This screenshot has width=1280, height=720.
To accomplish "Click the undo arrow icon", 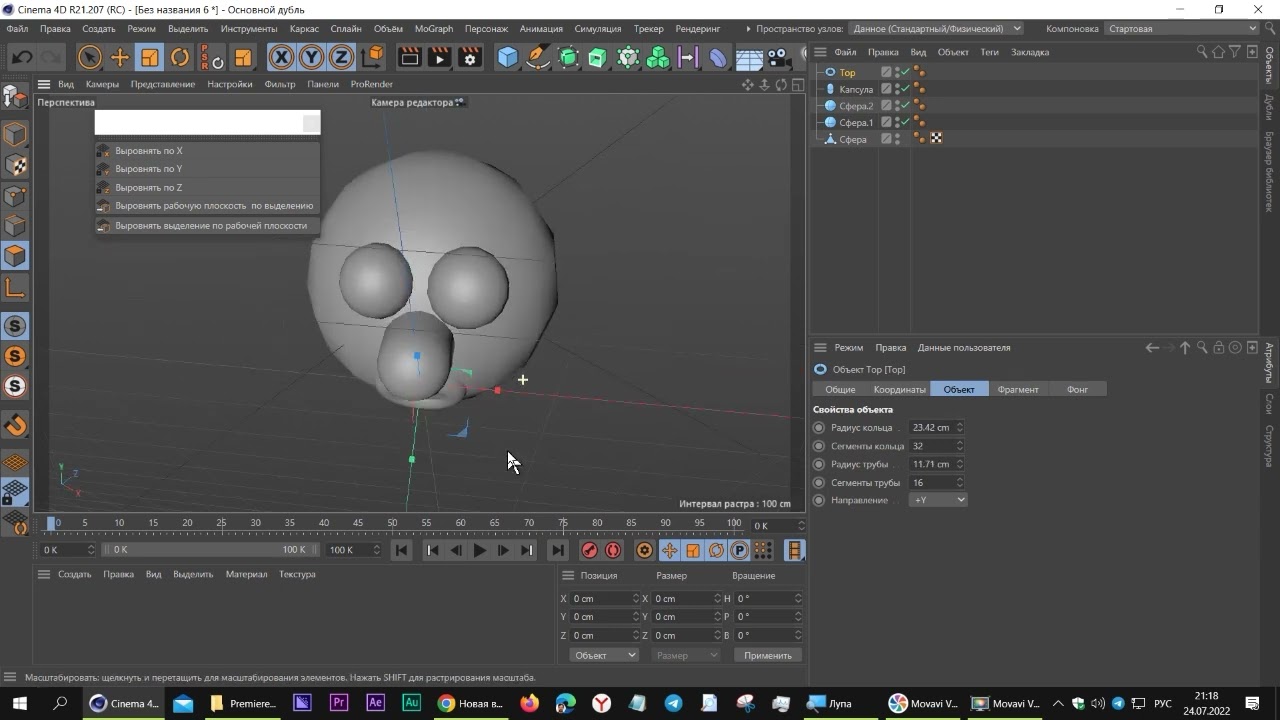I will 22,58.
